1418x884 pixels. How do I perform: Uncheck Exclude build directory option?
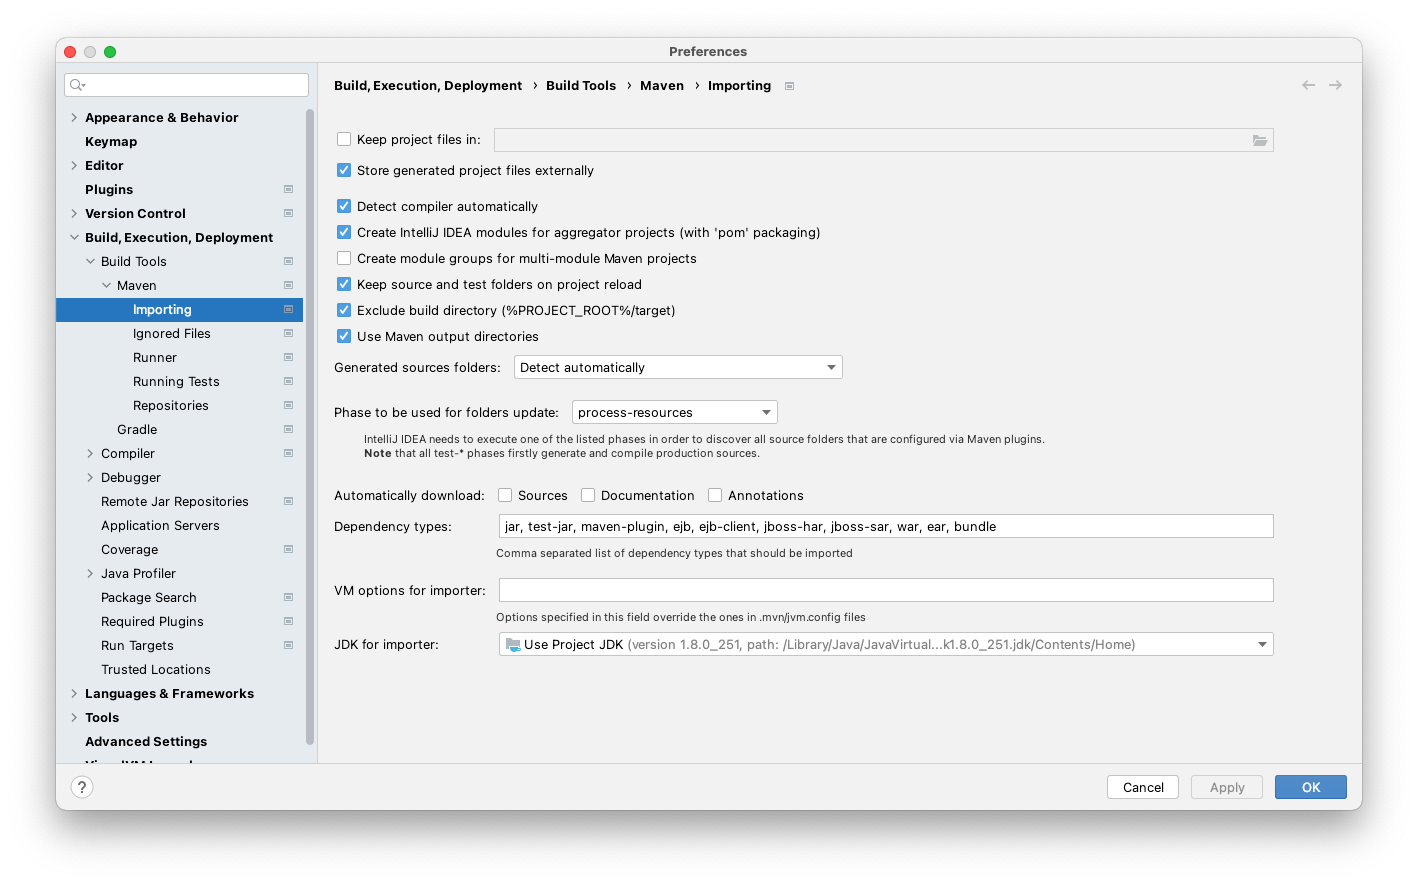tap(344, 310)
